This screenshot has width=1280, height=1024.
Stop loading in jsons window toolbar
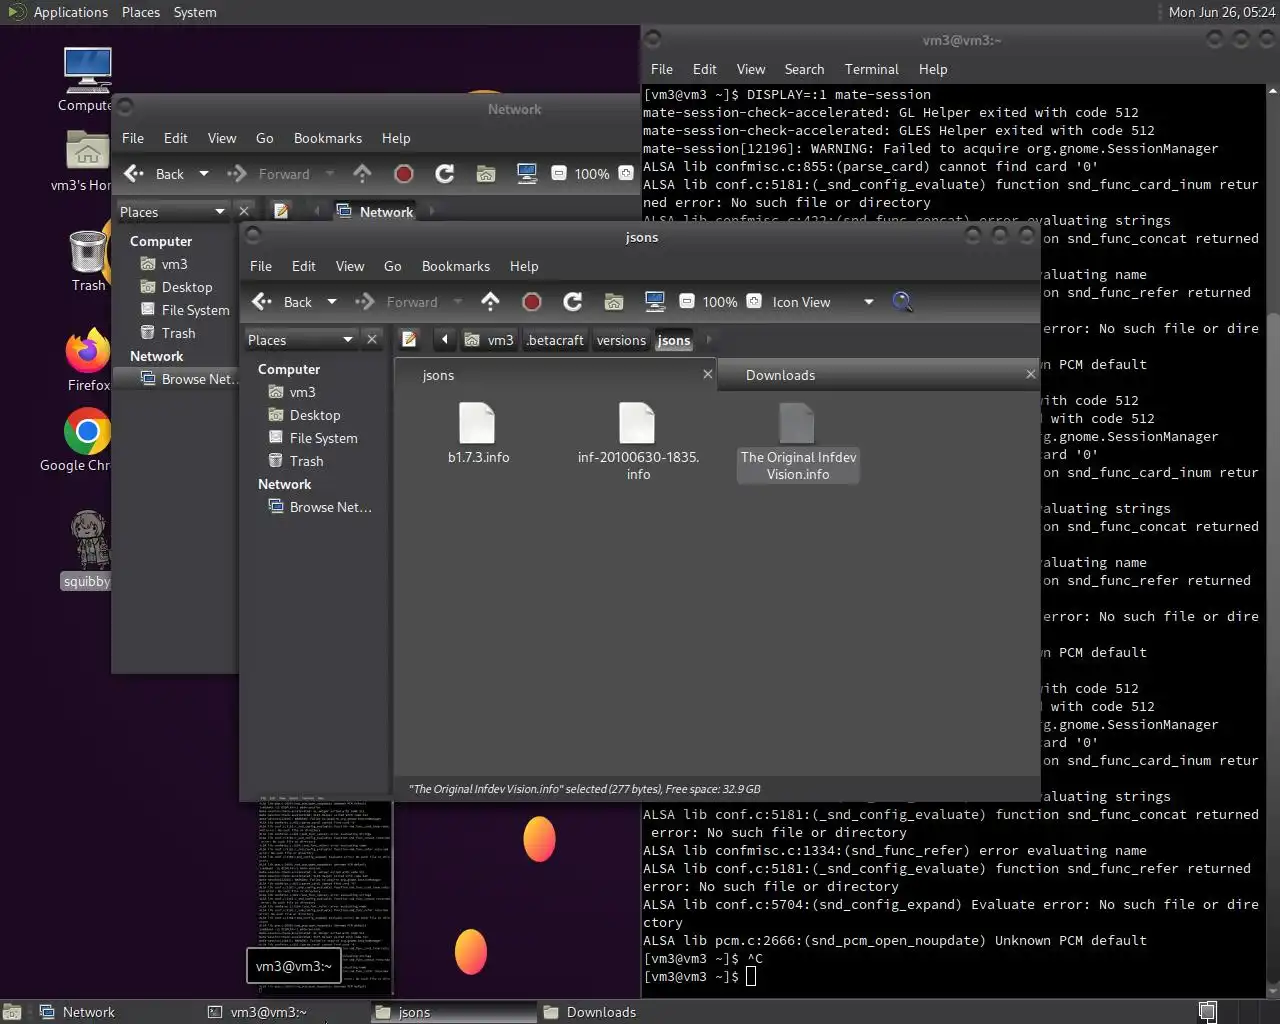[x=532, y=302]
